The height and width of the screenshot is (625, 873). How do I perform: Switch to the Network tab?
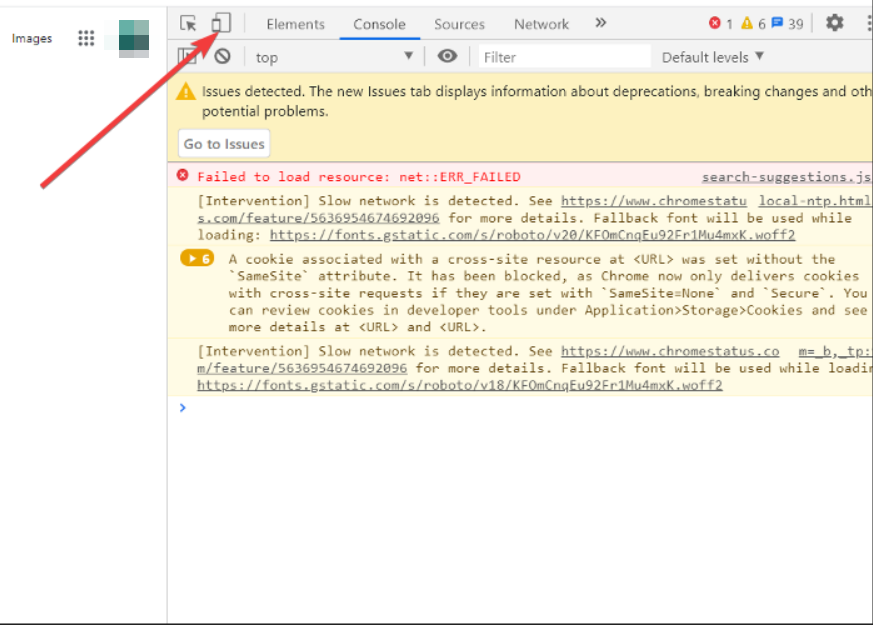coord(541,24)
